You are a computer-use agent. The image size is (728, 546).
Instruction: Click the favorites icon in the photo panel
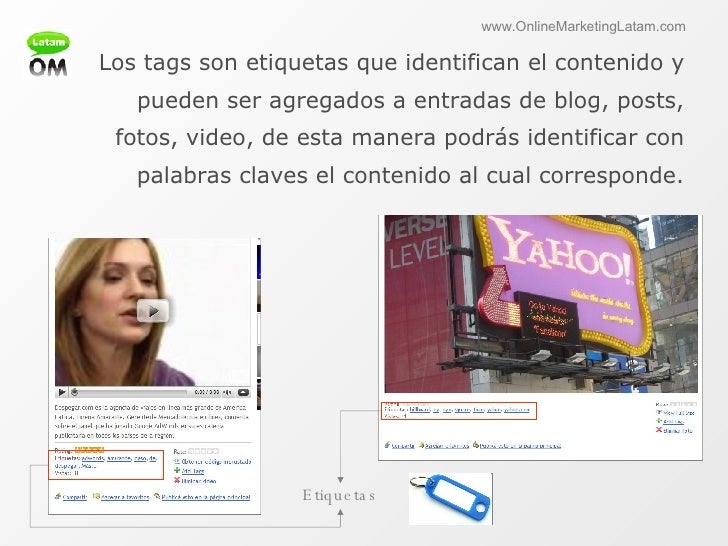point(422,445)
